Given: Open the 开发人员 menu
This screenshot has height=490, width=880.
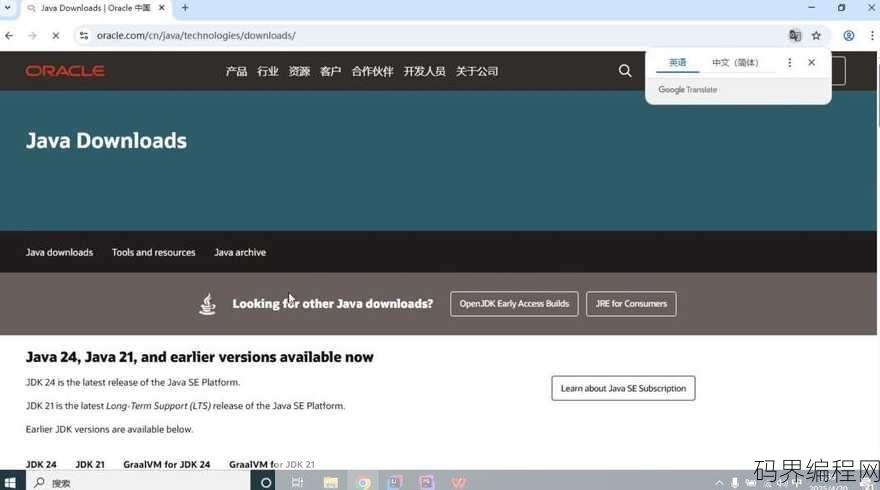Looking at the screenshot, I should [424, 71].
